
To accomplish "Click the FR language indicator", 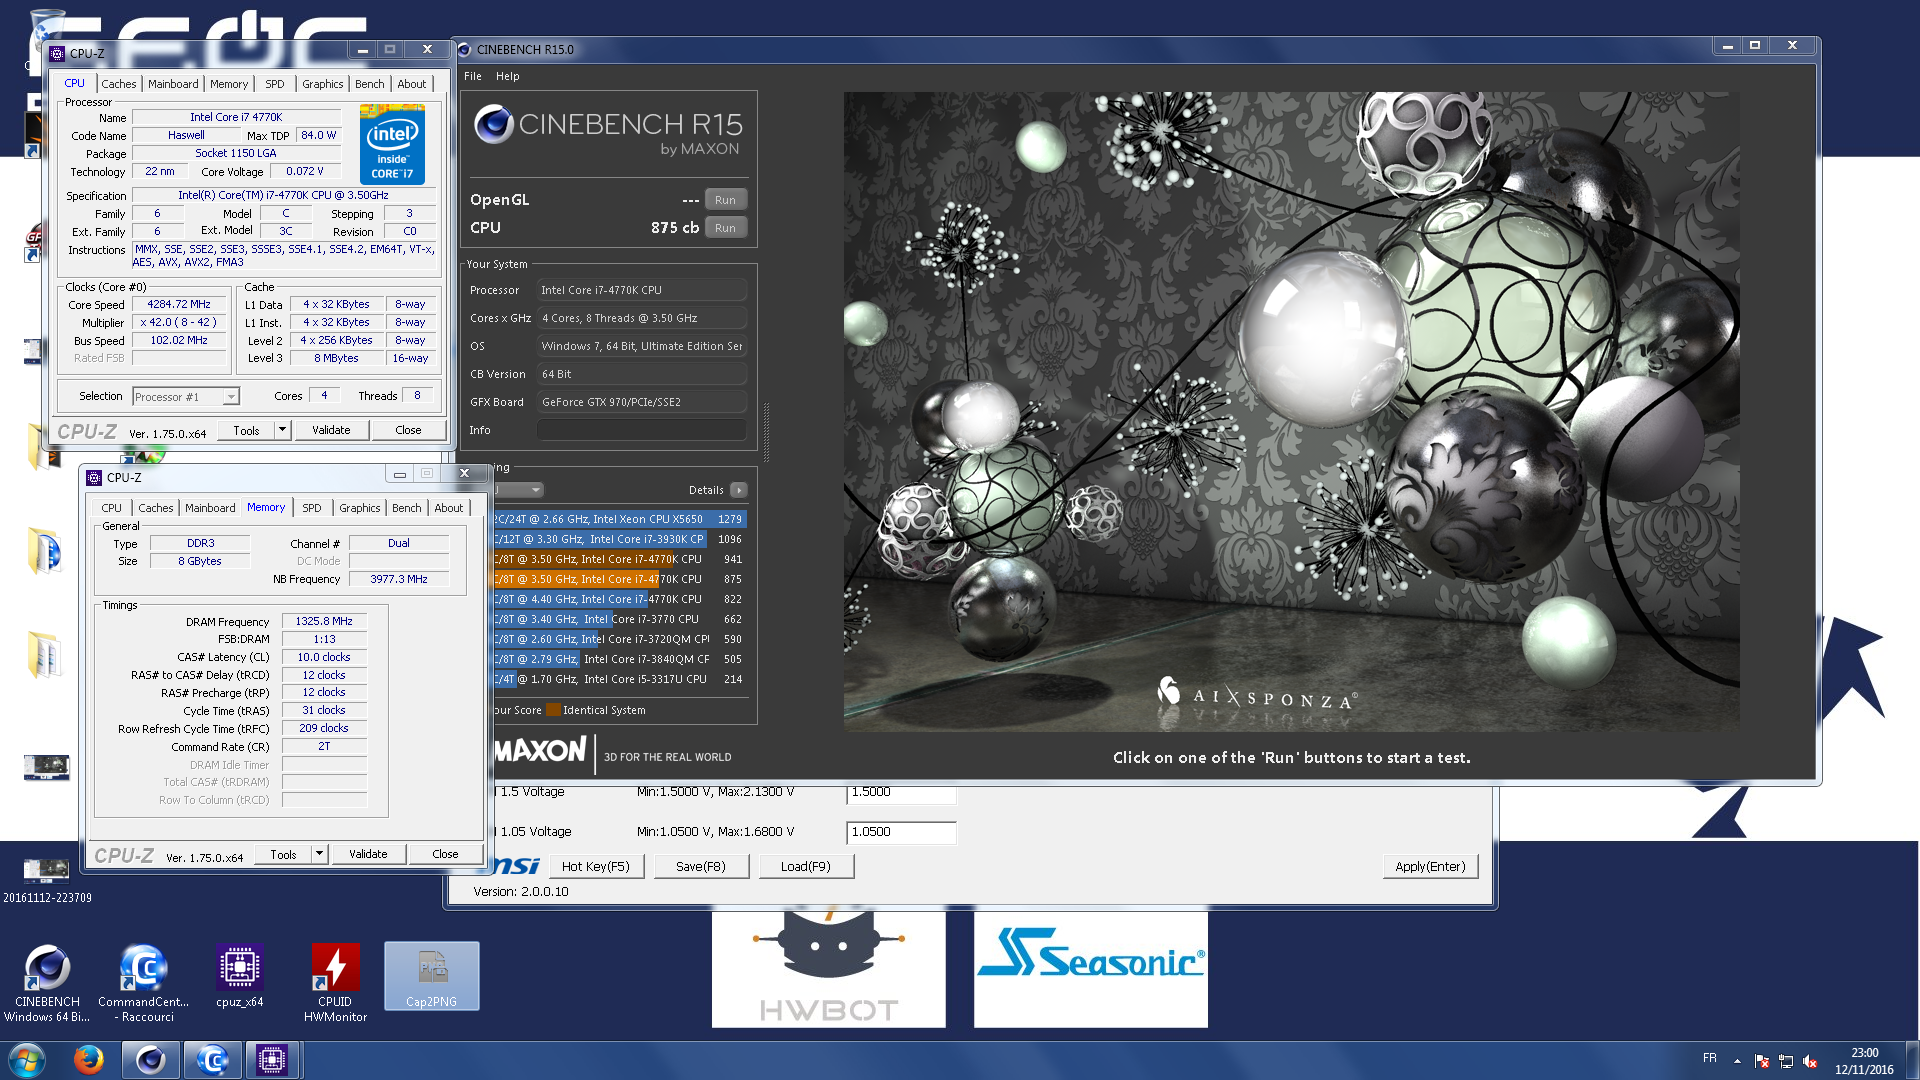I will pos(1709,1058).
